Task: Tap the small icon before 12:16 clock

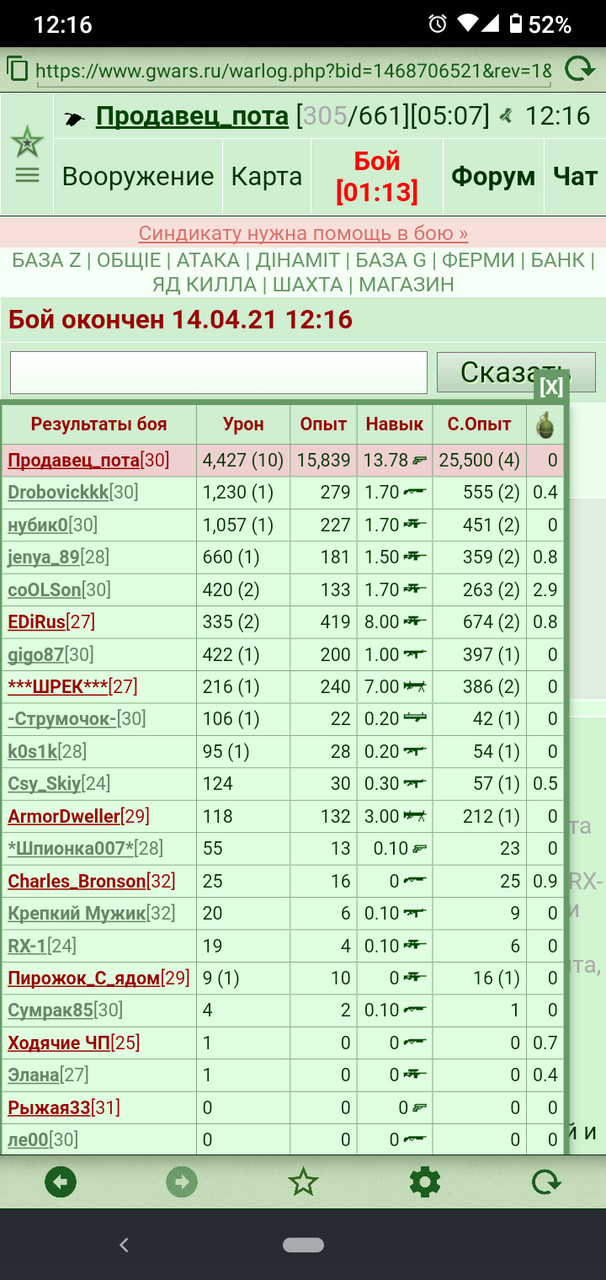Action: (x=507, y=116)
